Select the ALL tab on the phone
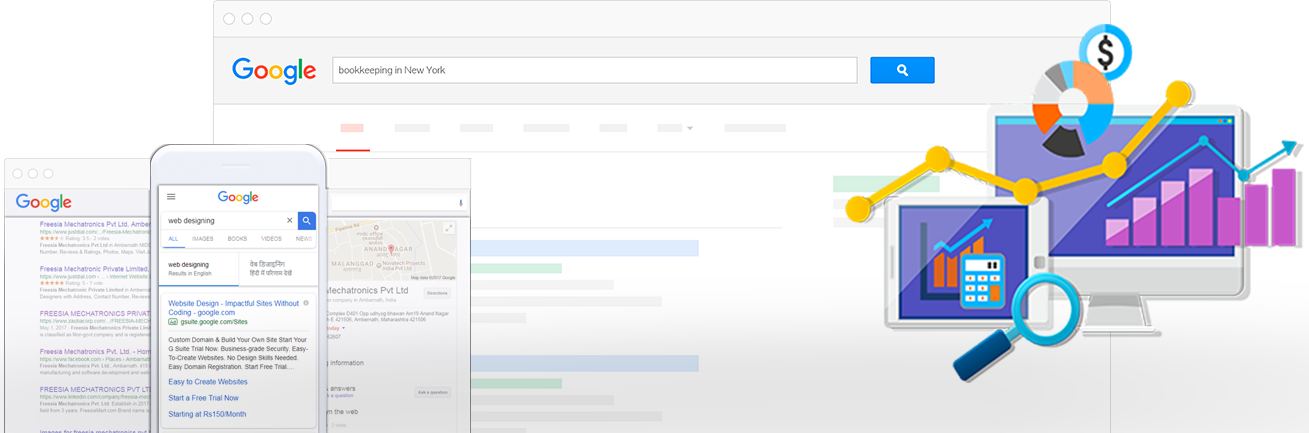This screenshot has width=1309, height=433. (x=173, y=239)
